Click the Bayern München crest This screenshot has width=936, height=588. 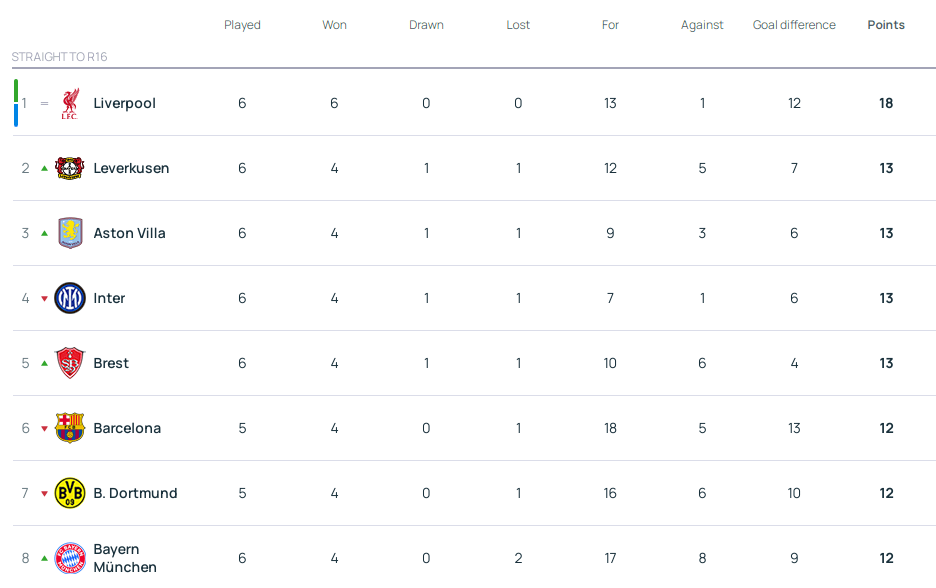(x=69, y=558)
